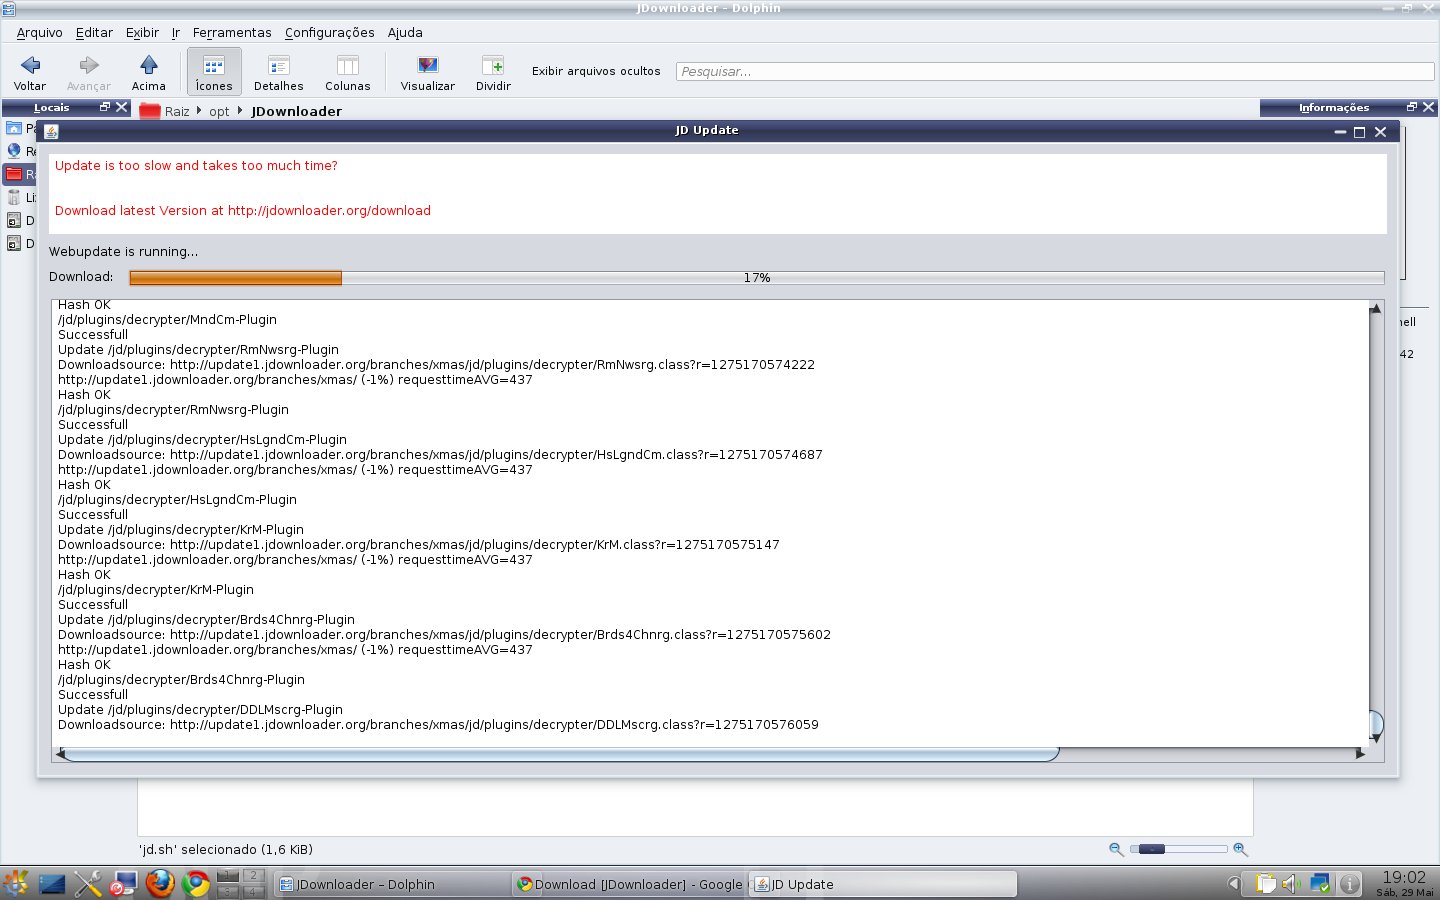
Task: Click log line 'Update /jd/plugins/decrypter/KrM-Plugin'
Action: click(181, 530)
